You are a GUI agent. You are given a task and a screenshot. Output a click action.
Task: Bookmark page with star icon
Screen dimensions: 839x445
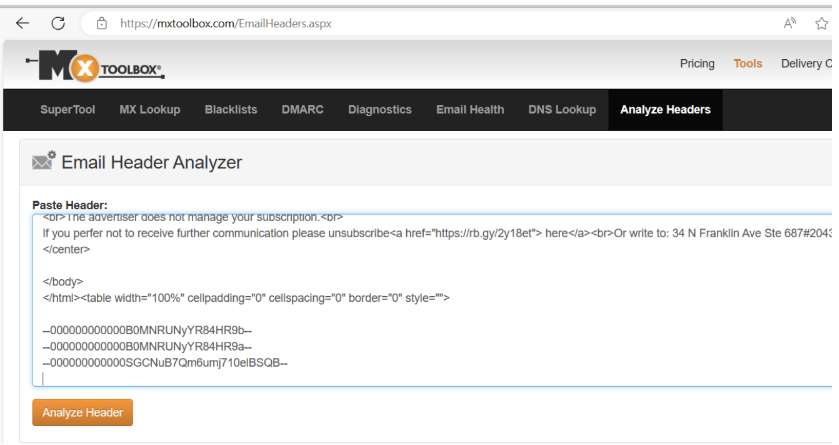pos(821,24)
